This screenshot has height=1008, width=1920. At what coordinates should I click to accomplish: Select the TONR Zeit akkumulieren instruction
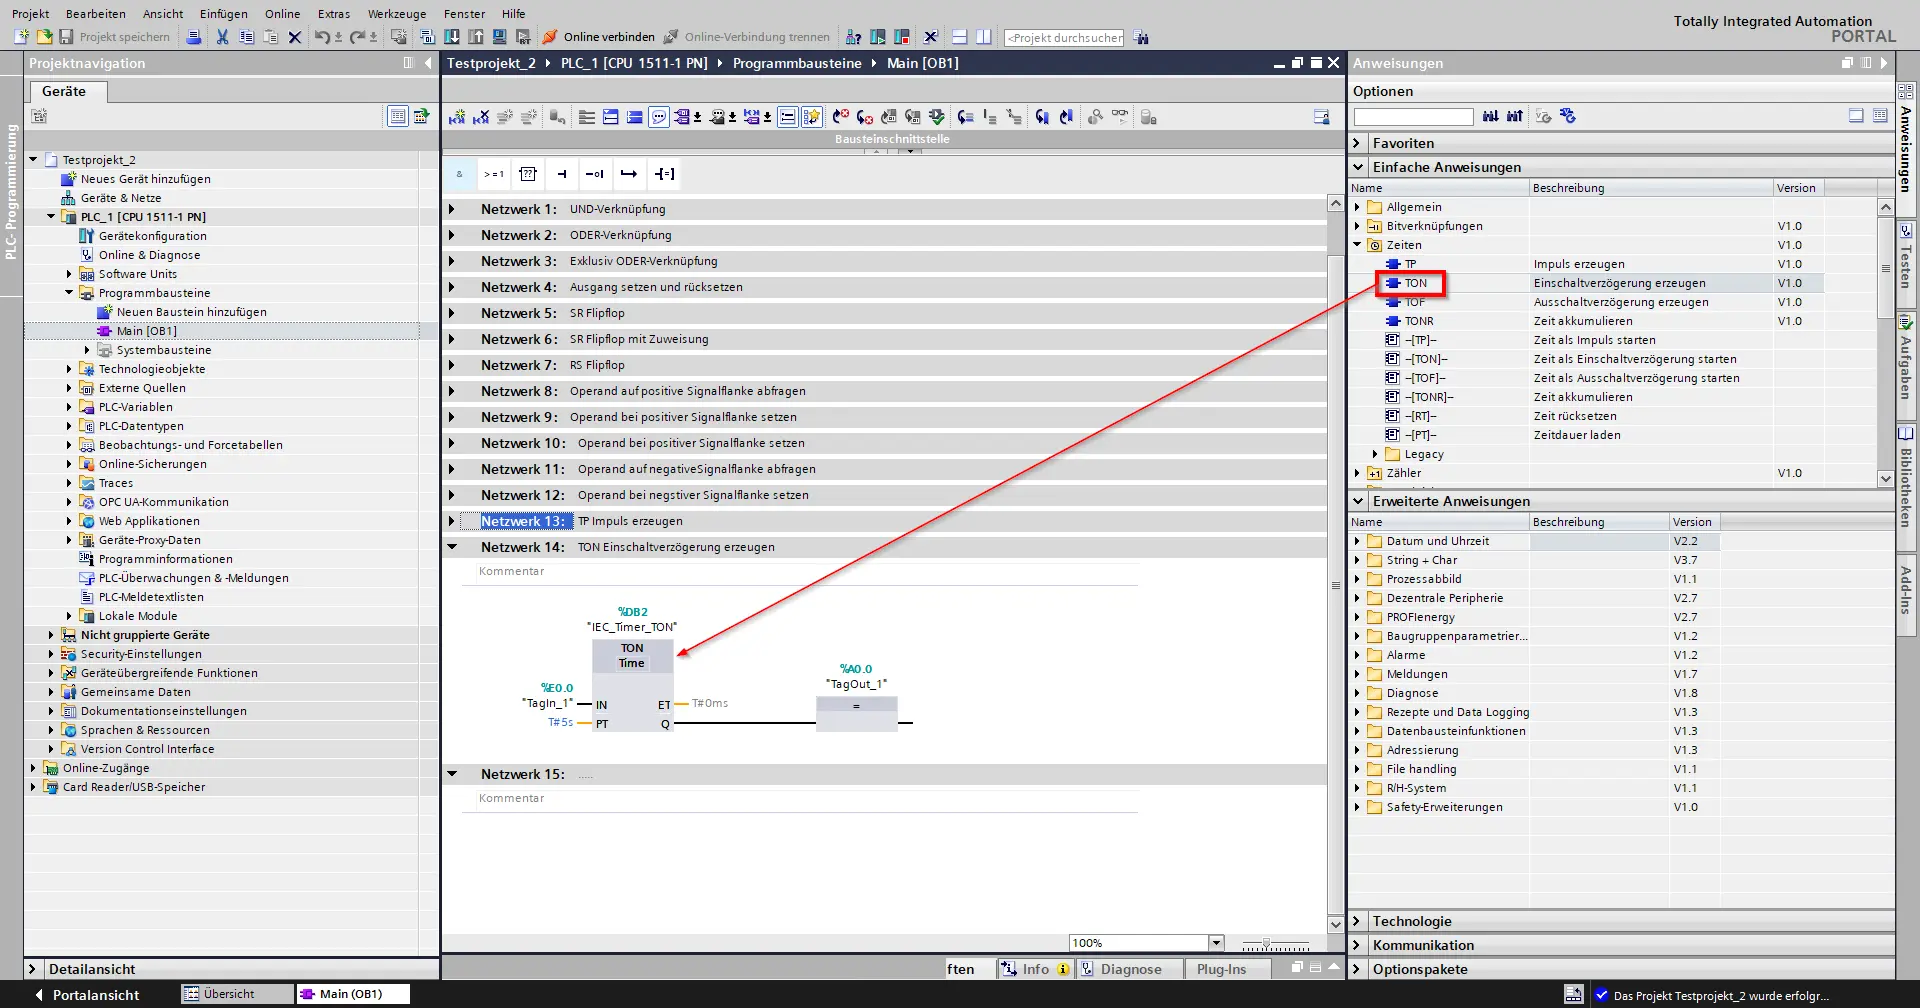(1419, 321)
